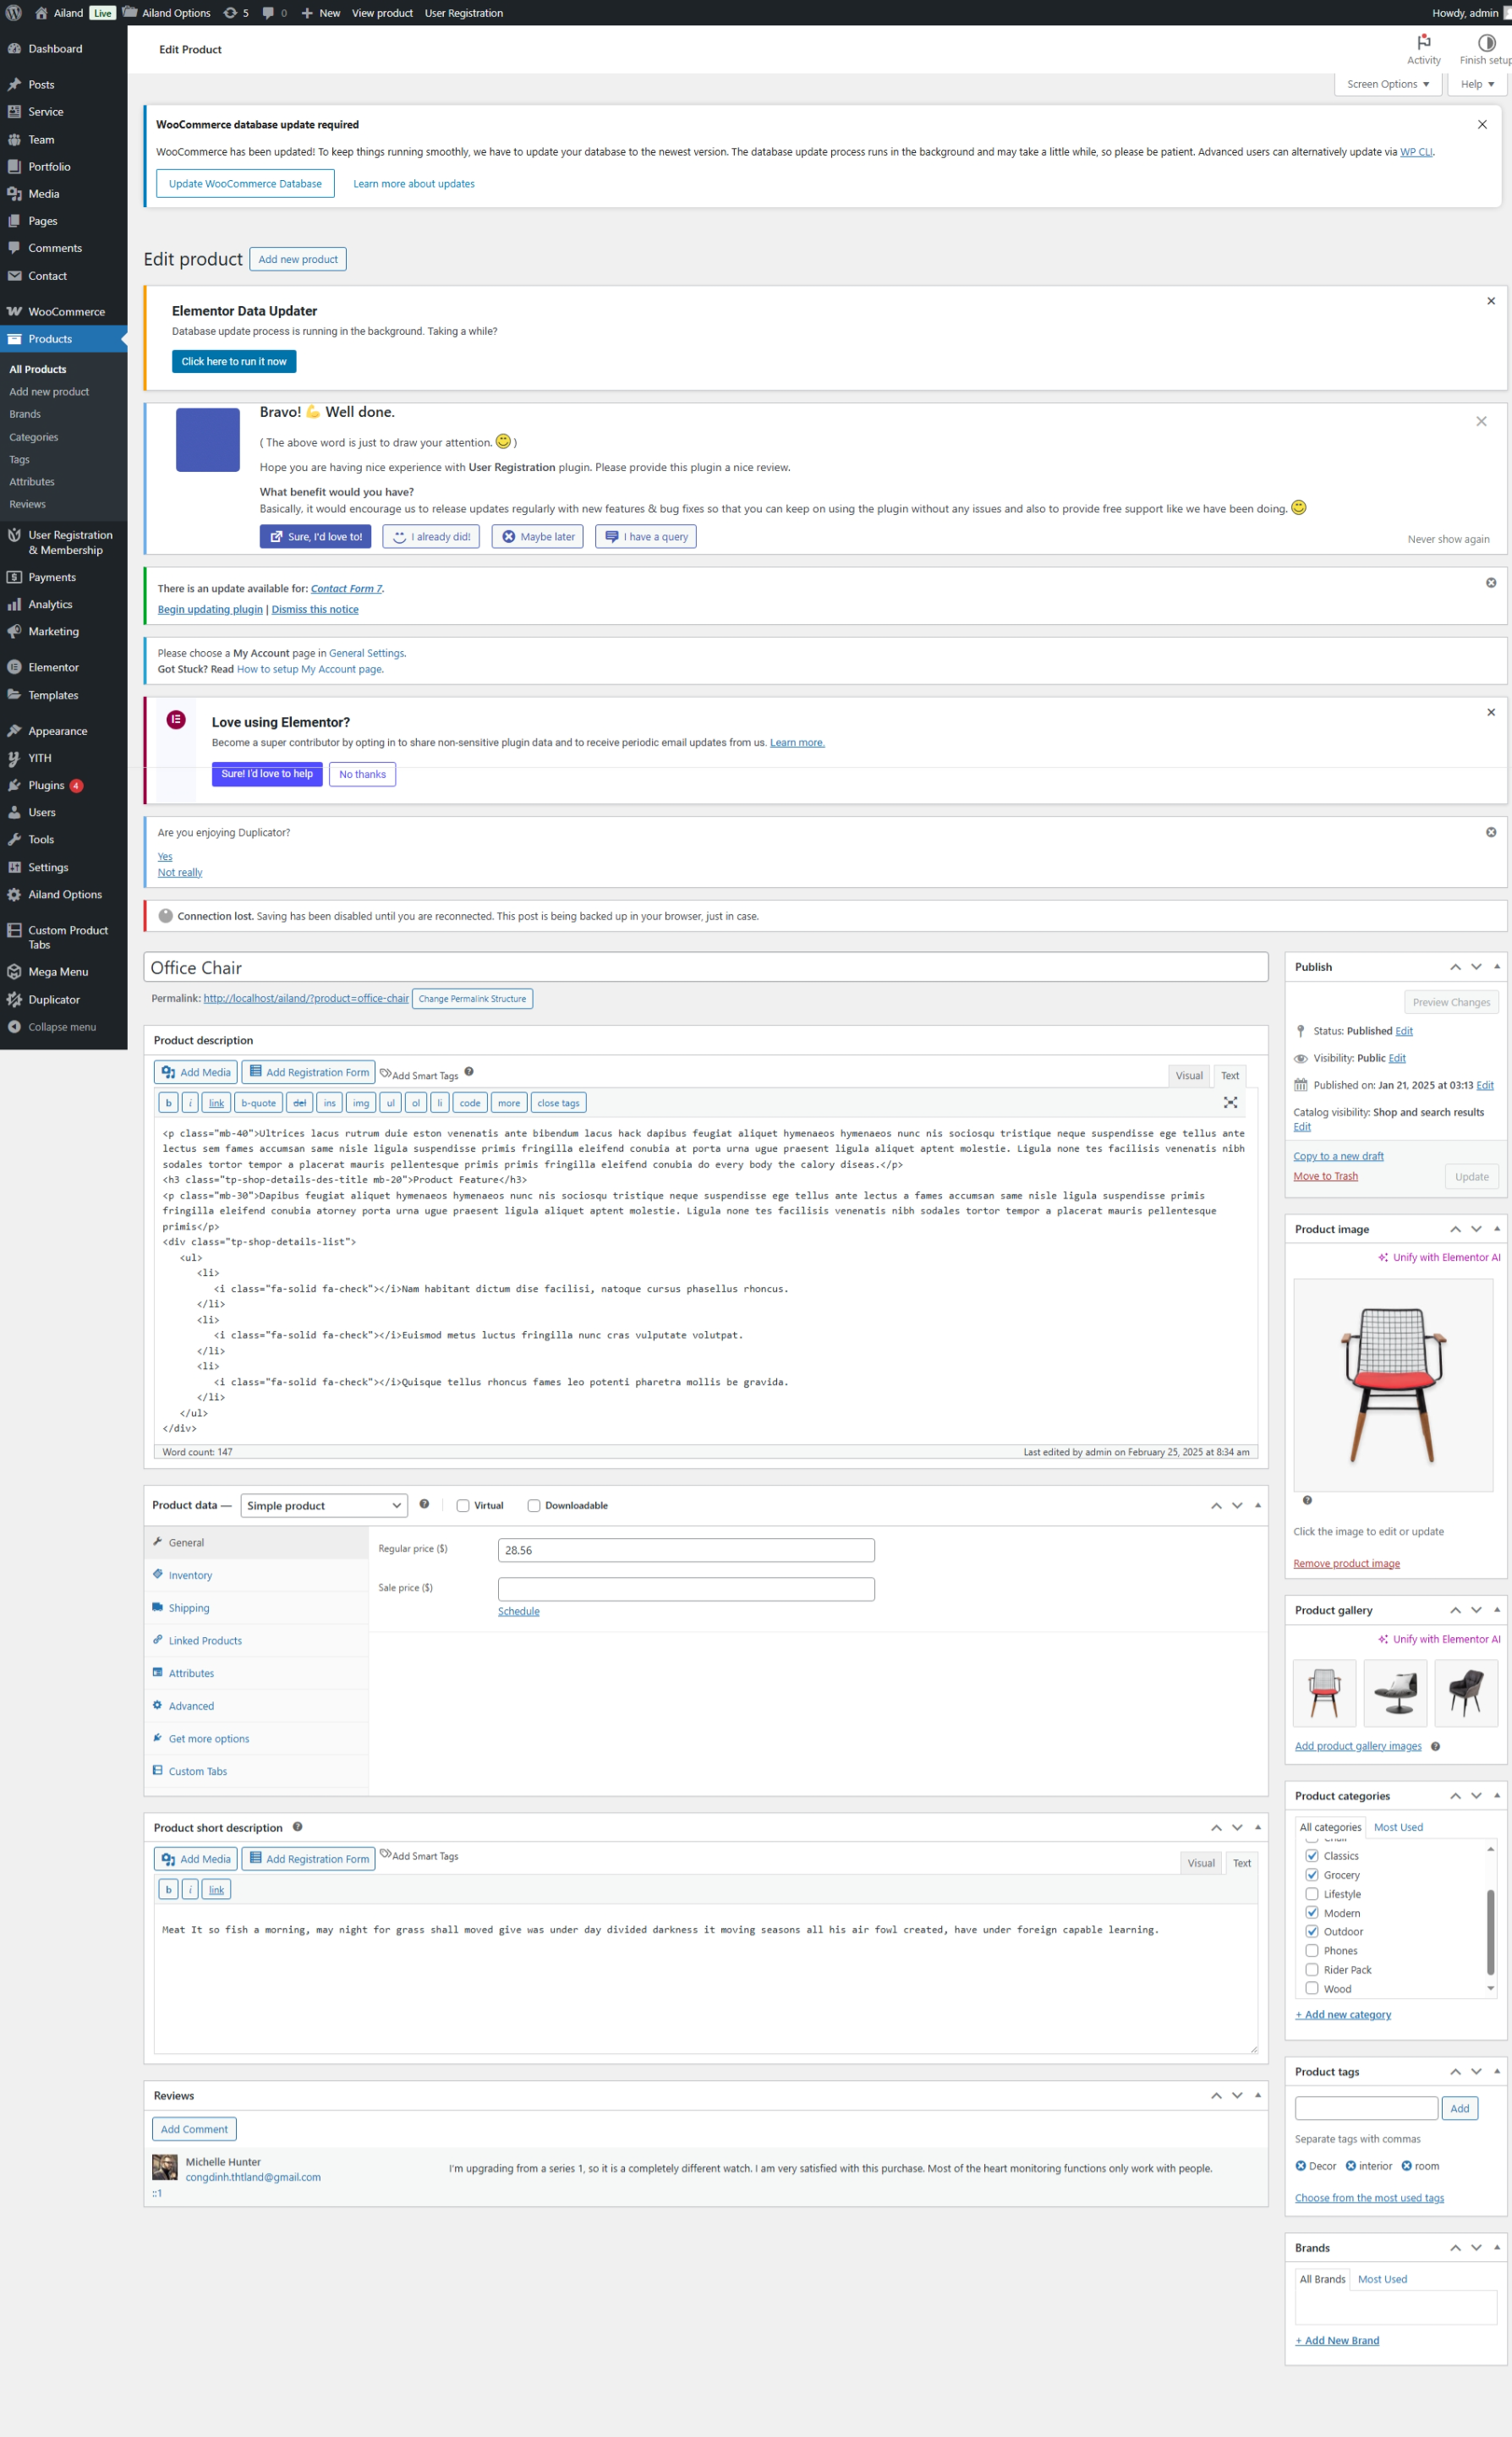Remove the room product tag
Screen dimensions: 1512x2437
tap(1406, 2166)
